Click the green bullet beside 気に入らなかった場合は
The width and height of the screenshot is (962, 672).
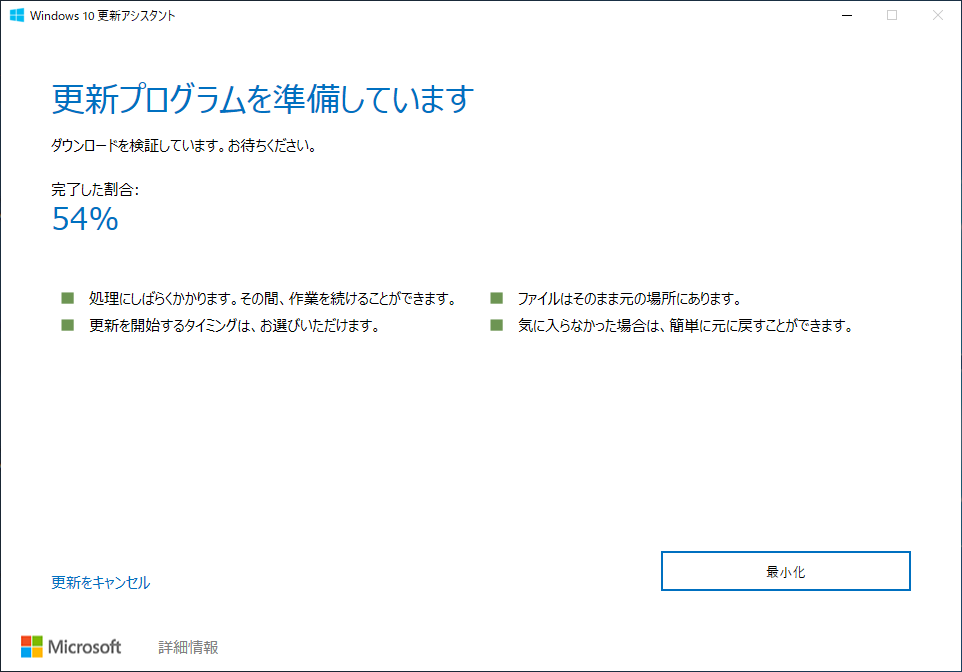click(x=496, y=325)
